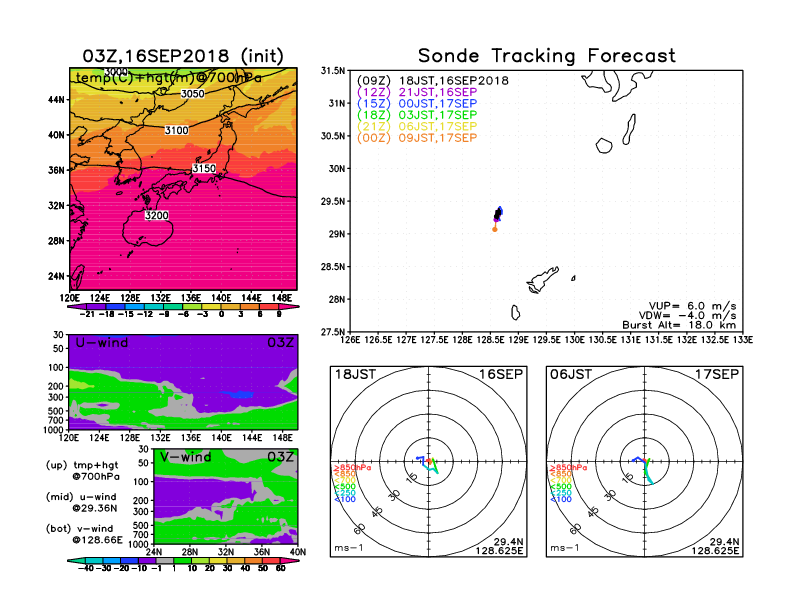Click '<500' pressure legend in the 18JST hodograph
Image resolution: width=792 pixels, height=612 pixels.
(x=345, y=487)
